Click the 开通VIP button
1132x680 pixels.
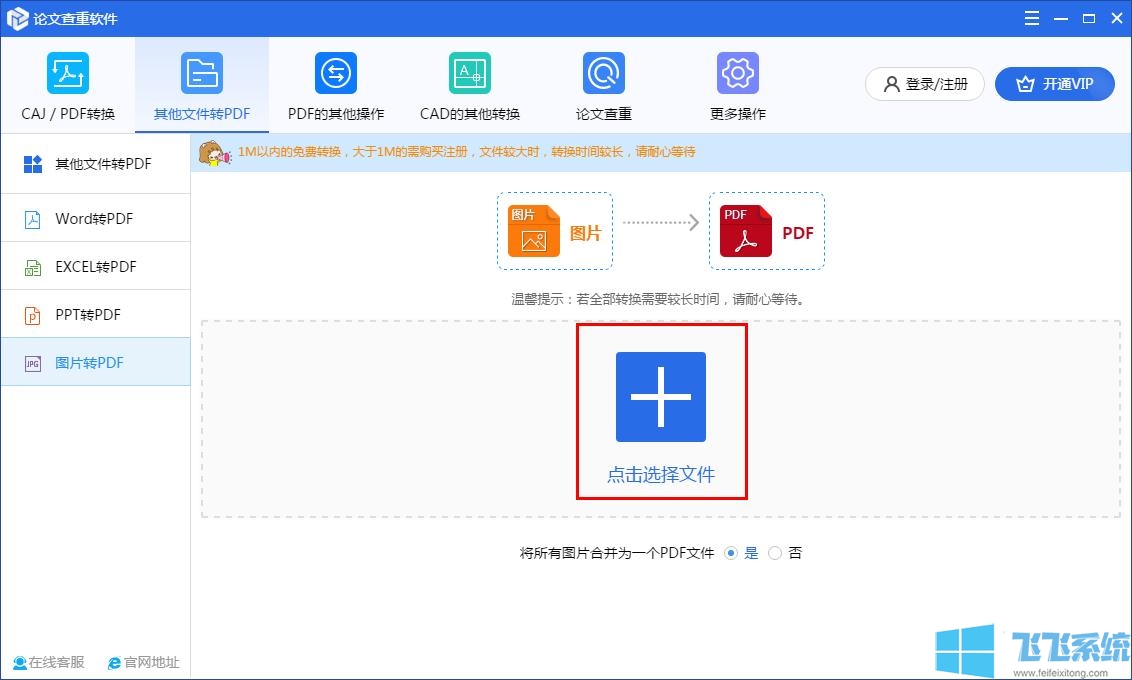point(1055,84)
